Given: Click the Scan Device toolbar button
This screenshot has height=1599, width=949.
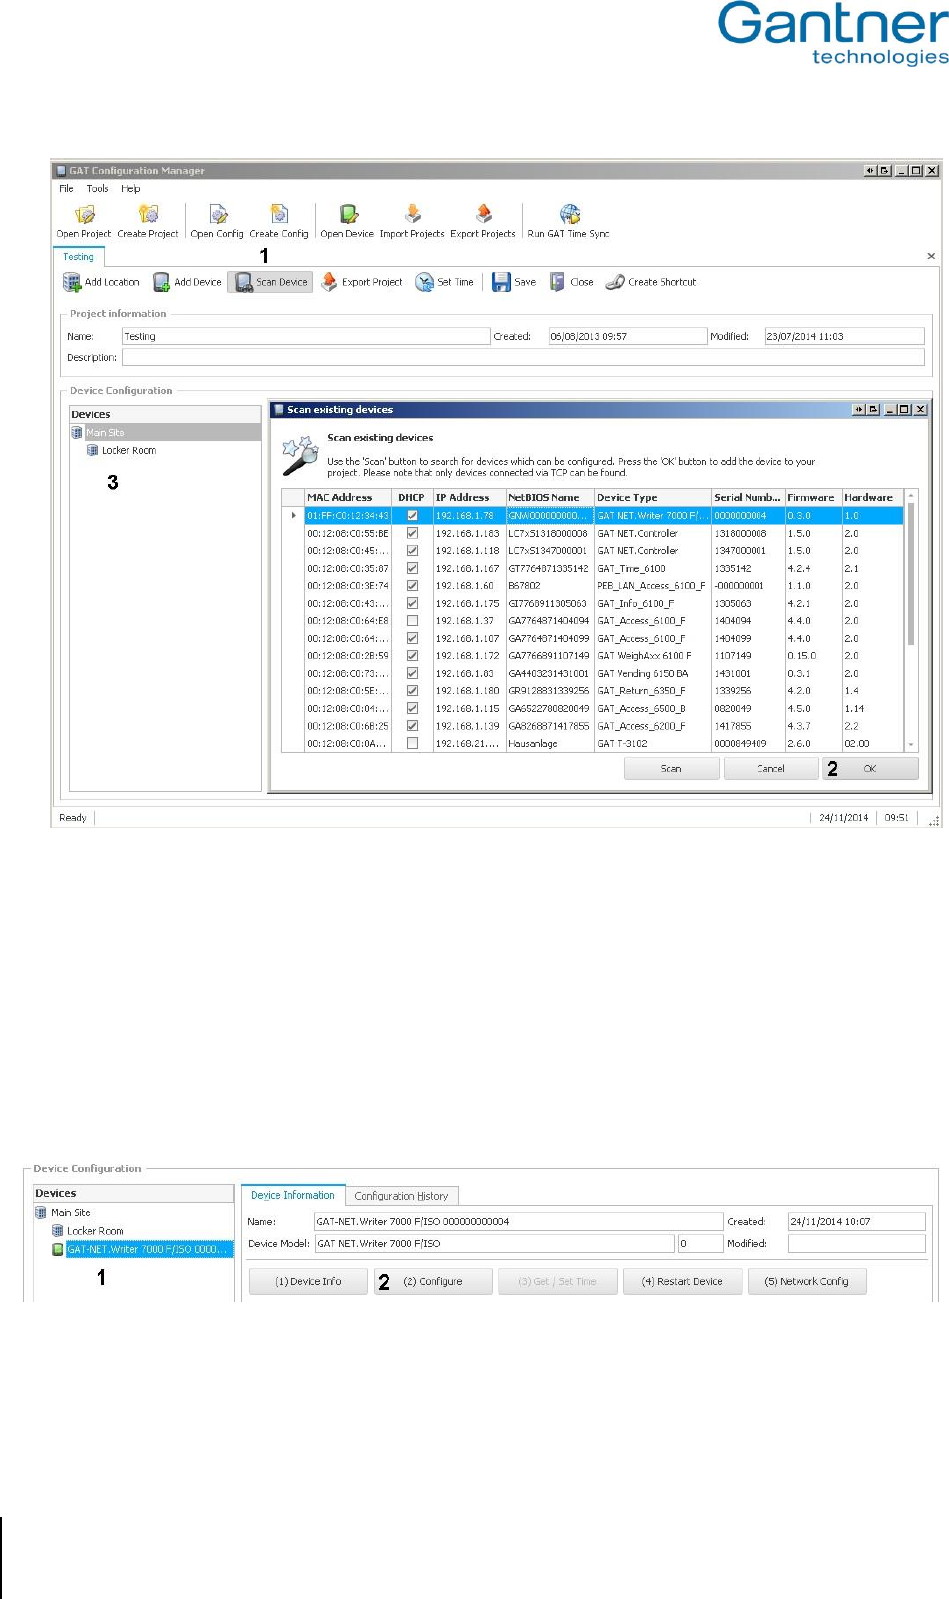Looking at the screenshot, I should pos(270,282).
